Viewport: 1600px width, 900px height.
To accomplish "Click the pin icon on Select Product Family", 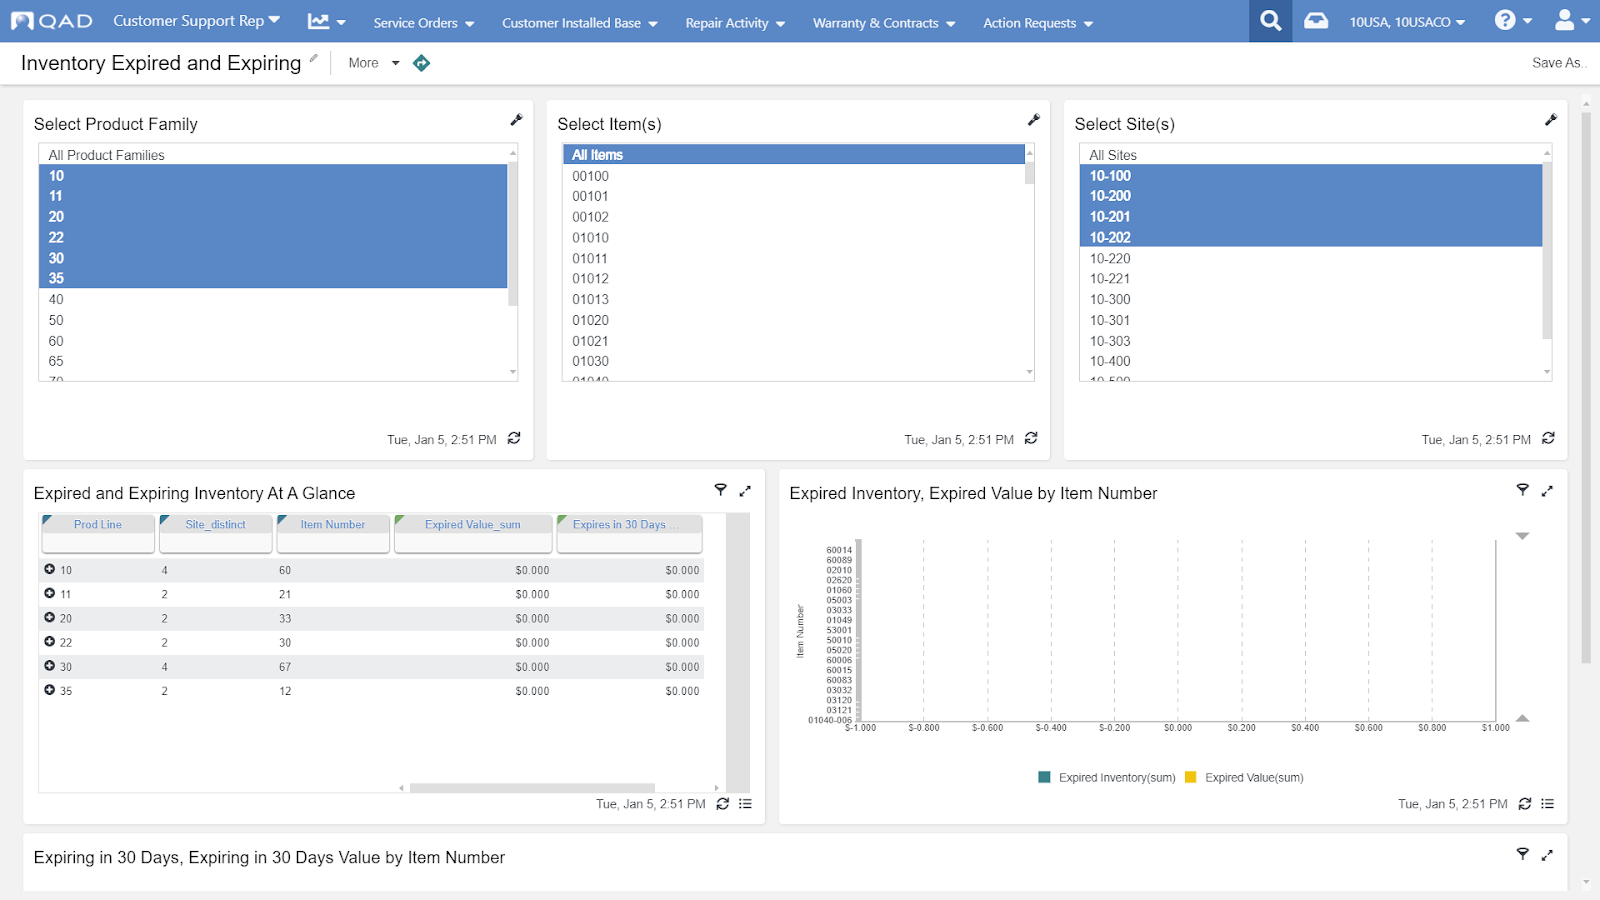I will 516,120.
